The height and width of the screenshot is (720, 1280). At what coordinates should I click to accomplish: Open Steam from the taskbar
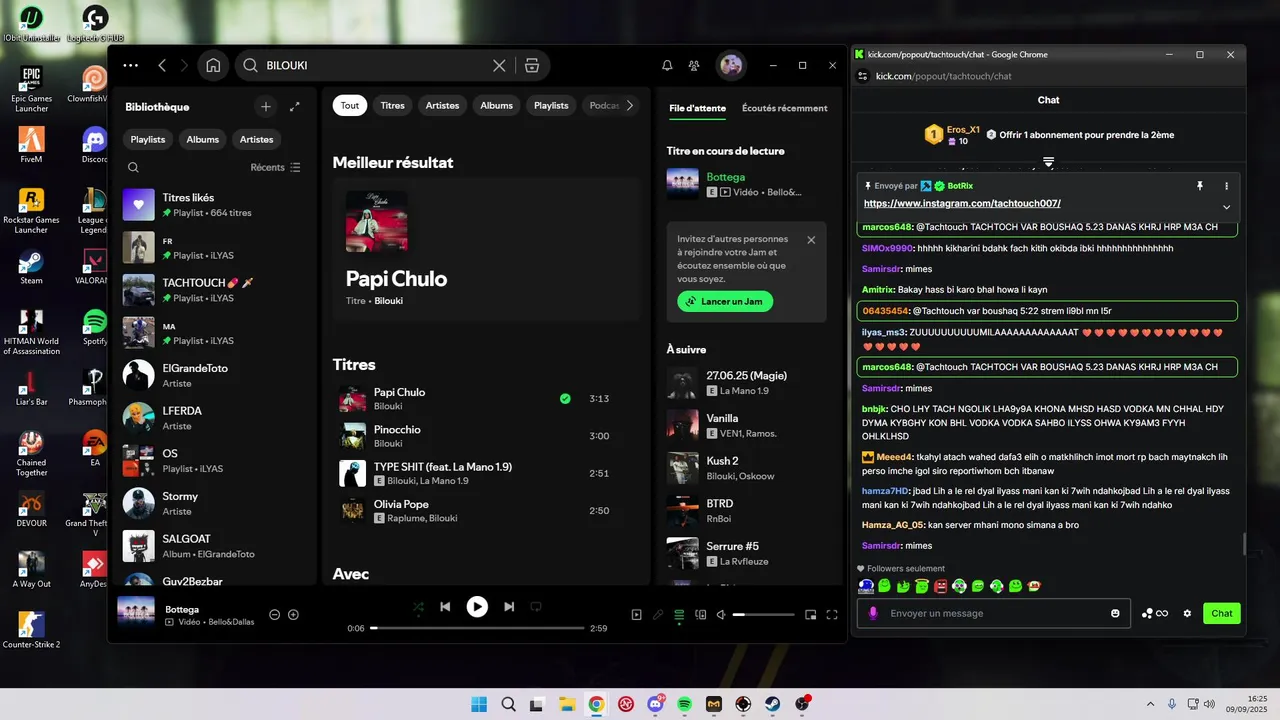(773, 704)
